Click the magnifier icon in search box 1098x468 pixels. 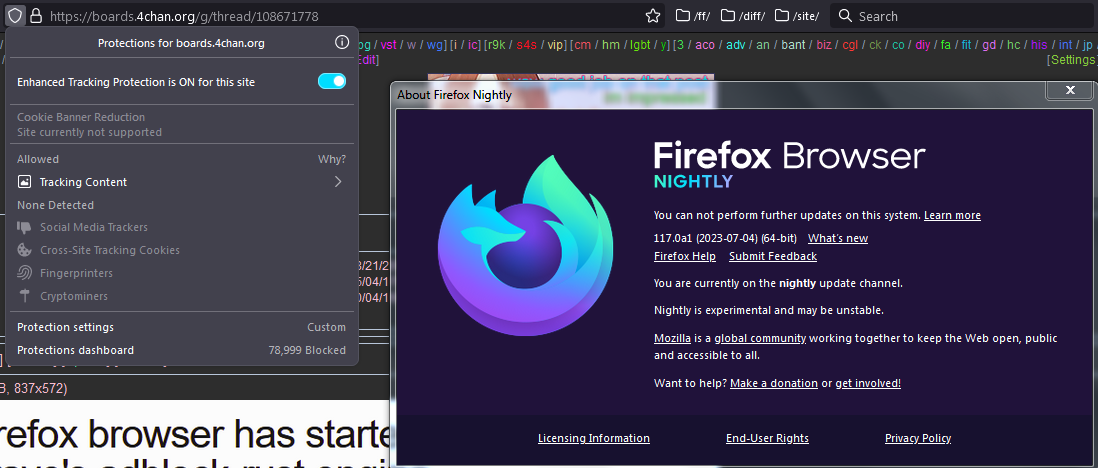pos(845,15)
